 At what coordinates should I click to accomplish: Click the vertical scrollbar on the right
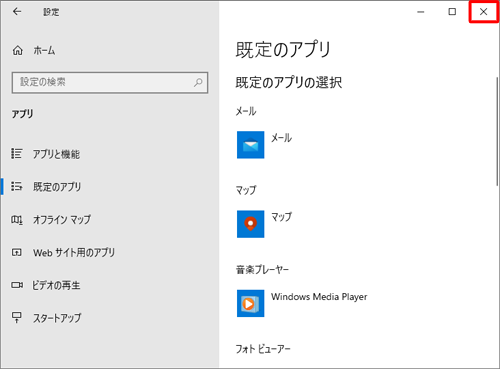click(x=497, y=131)
